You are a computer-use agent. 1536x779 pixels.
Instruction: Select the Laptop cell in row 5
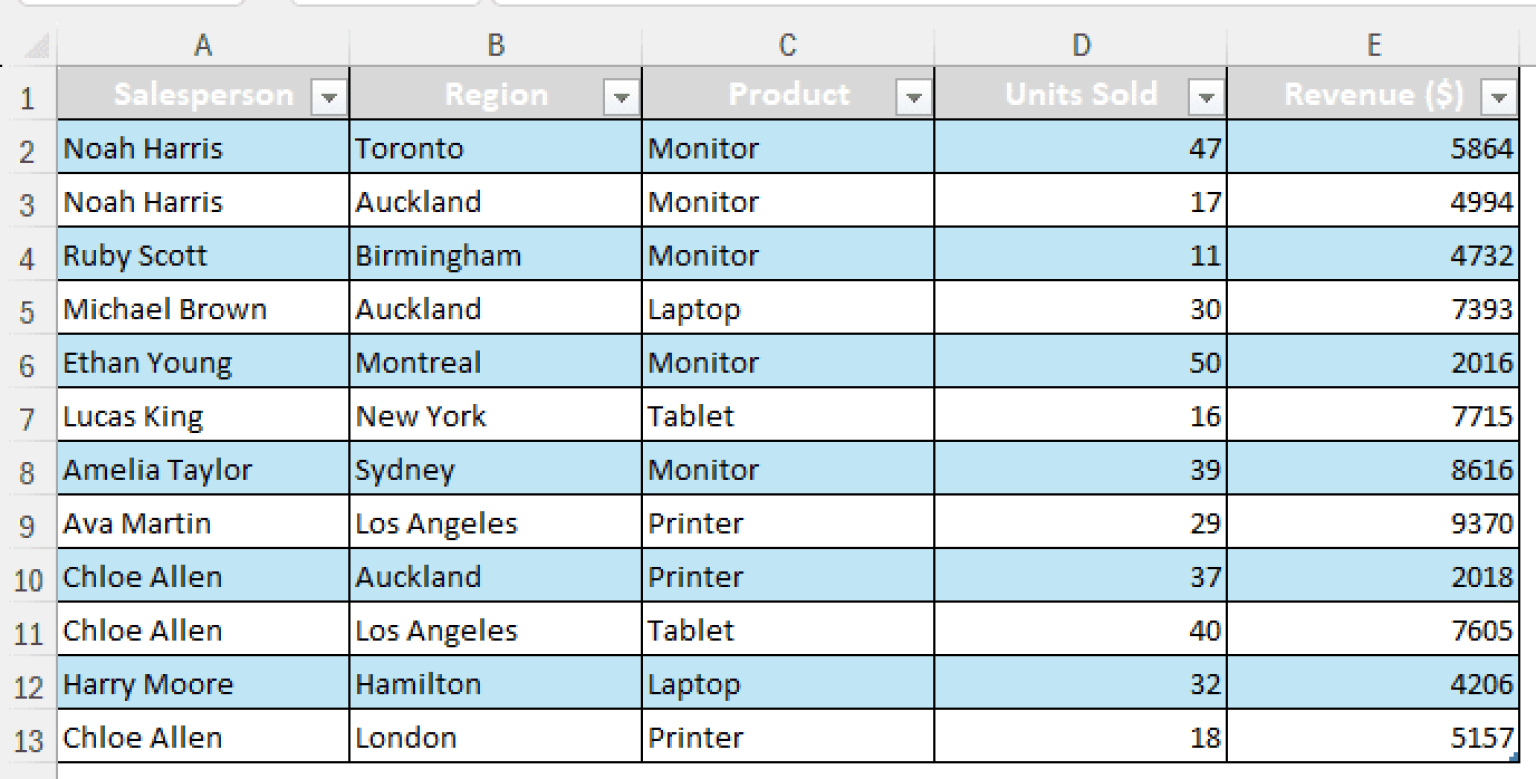click(x=787, y=309)
